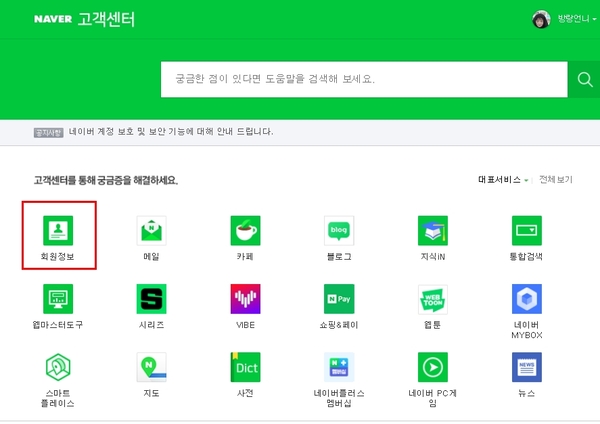Select the 웹툰 WEBTOON icon
The image size is (600, 424).
pyautogui.click(x=433, y=299)
